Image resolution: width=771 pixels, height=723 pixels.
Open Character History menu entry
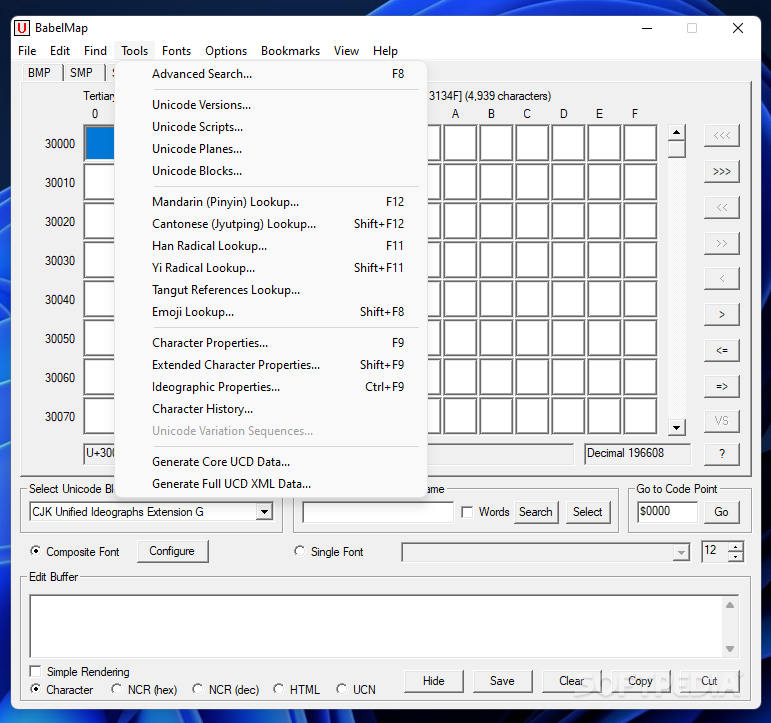[270, 409]
